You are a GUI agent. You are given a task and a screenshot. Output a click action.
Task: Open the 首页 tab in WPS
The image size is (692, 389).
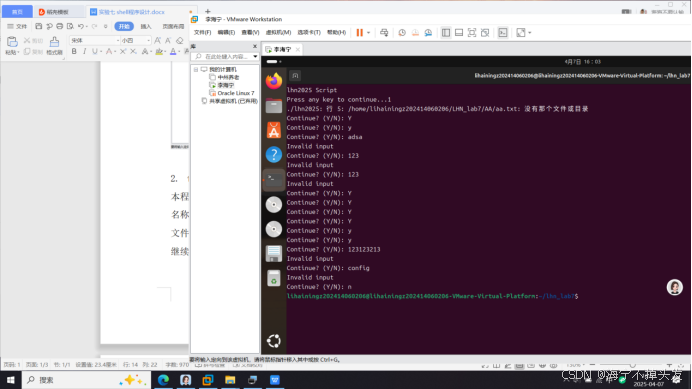coord(17,12)
